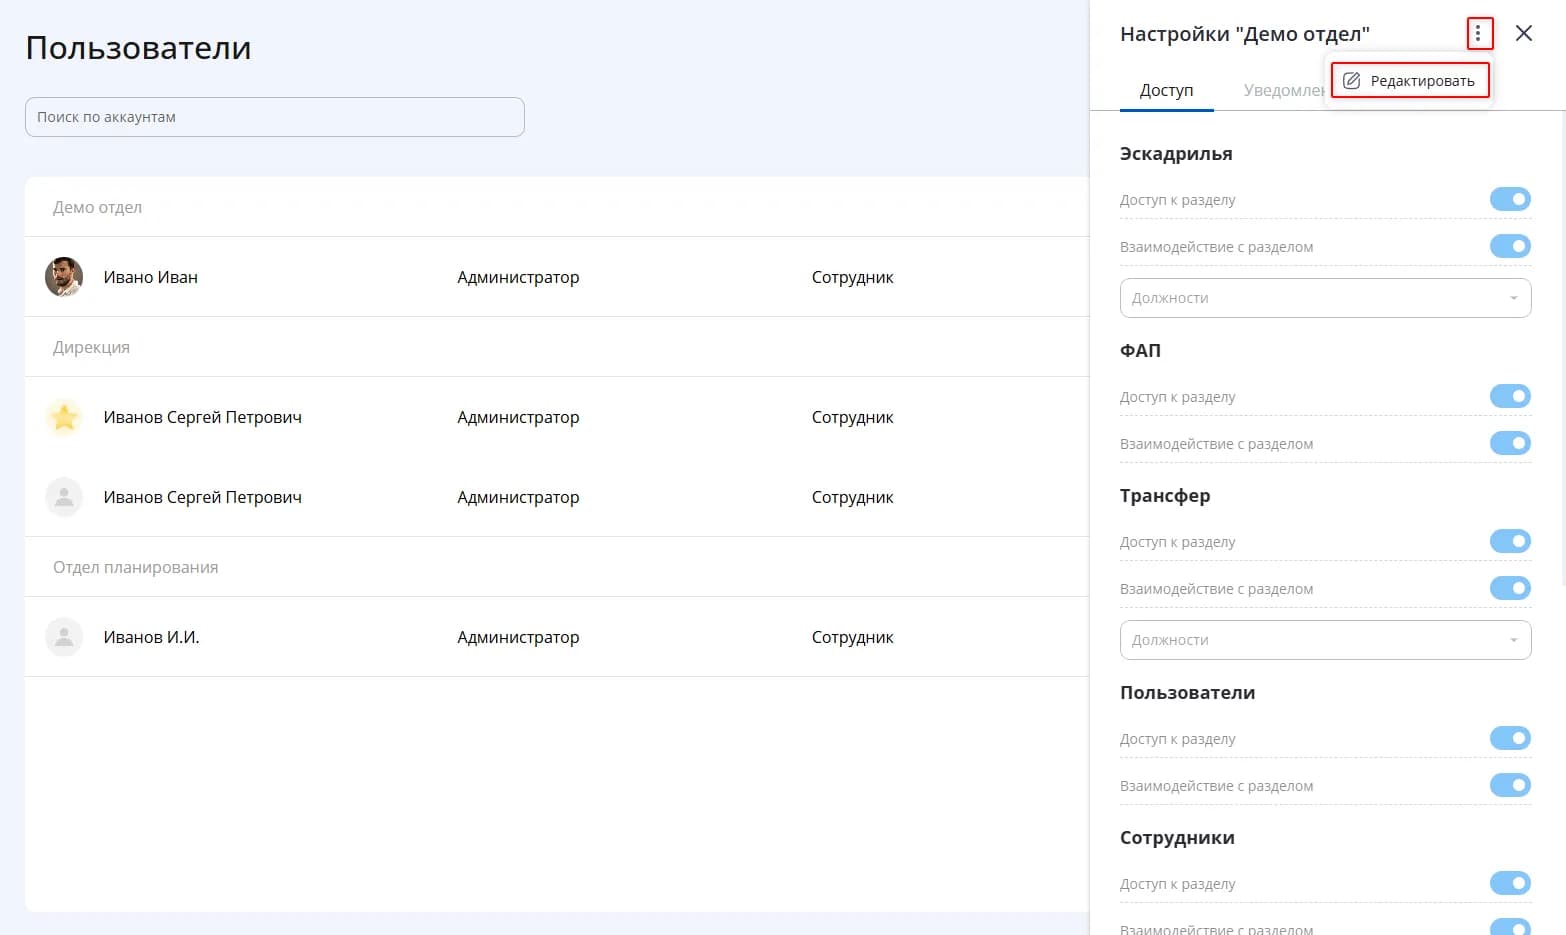
Task: Toggle Эскадрилья Доступ к разделу switch
Action: 1510,199
